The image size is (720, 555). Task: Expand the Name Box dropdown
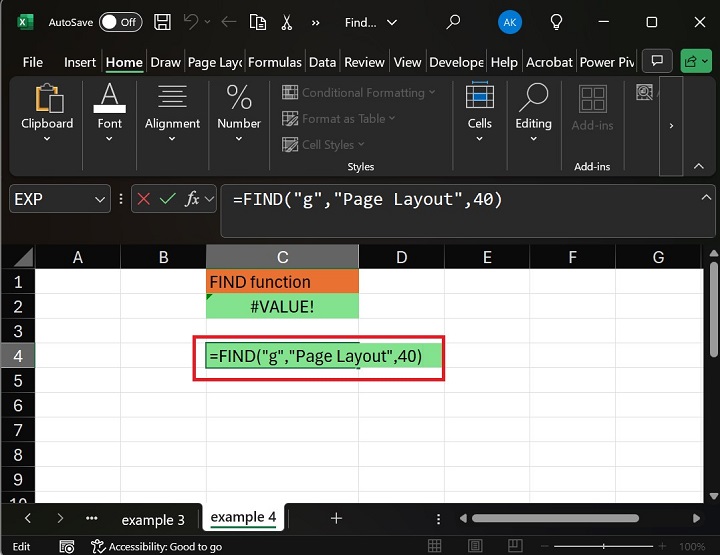tap(100, 199)
